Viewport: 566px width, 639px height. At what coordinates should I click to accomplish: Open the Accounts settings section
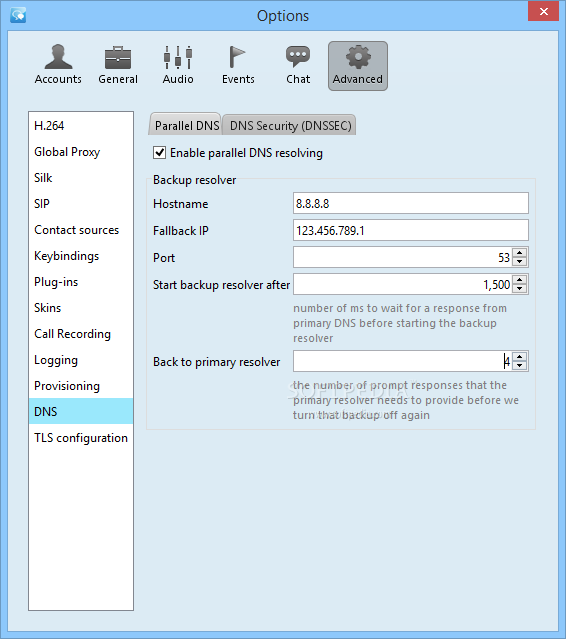coord(58,65)
